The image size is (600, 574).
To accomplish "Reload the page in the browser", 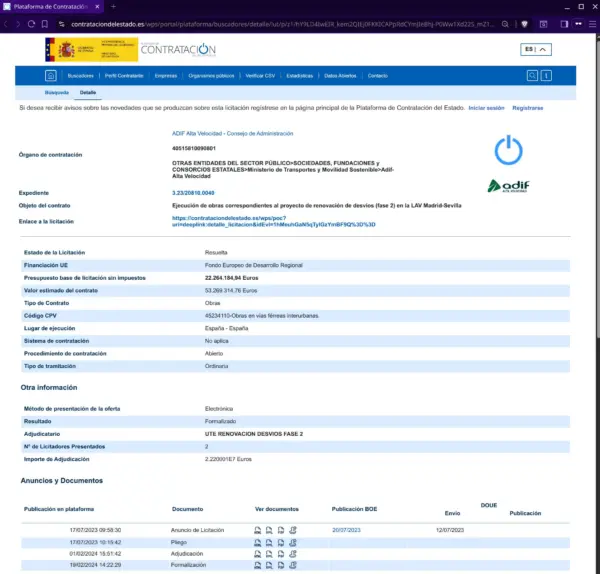I will click(x=31, y=24).
